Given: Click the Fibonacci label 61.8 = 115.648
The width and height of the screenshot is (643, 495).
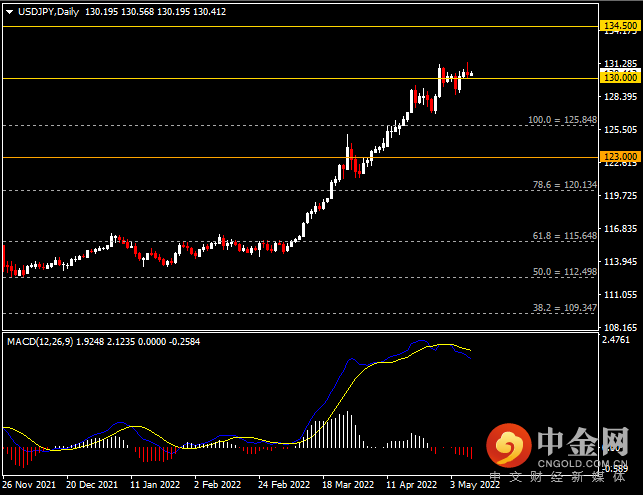Looking at the screenshot, I should 565,236.
